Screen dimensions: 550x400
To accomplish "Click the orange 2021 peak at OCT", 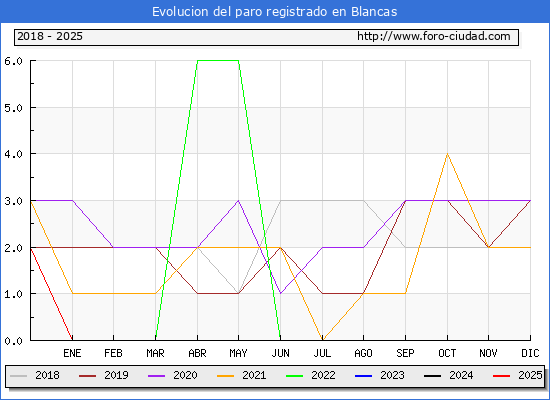I will coord(447,154).
